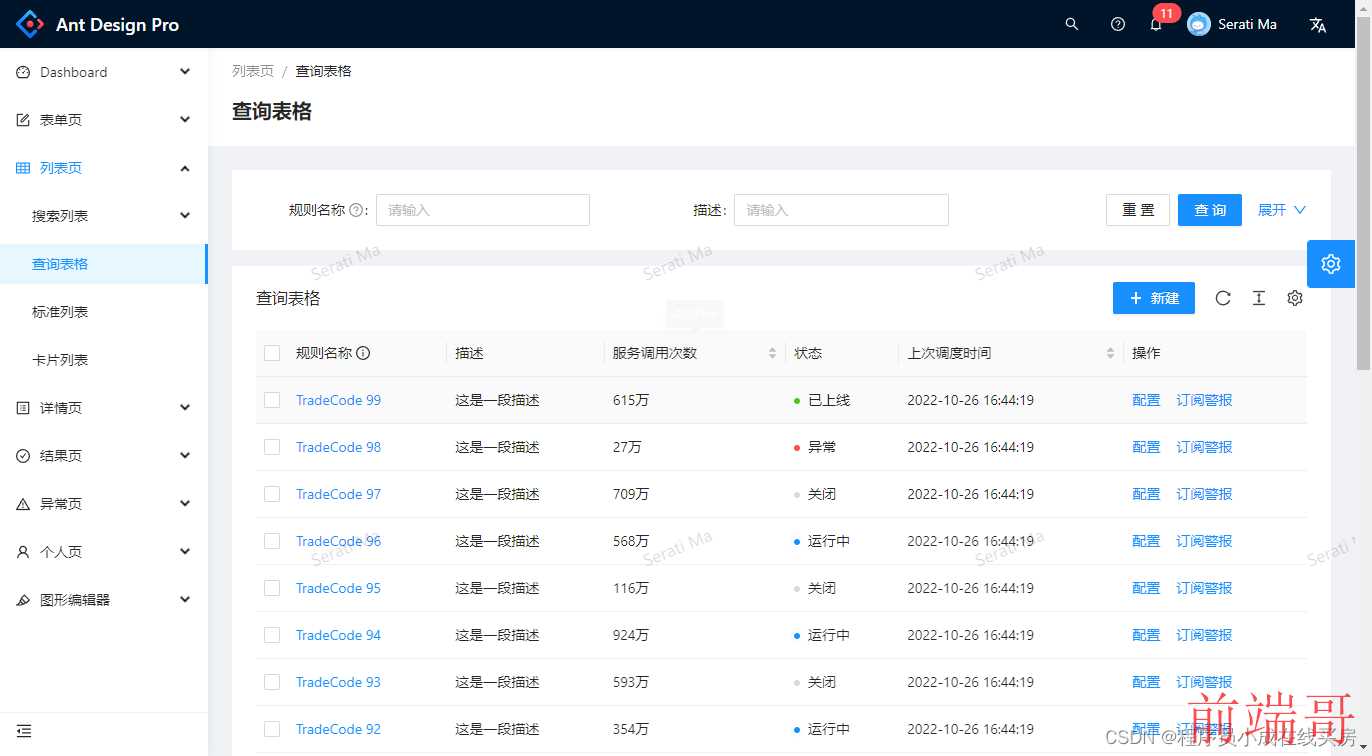Click the 详情页 profile icon
The width and height of the screenshot is (1372, 756).
tap(23, 408)
